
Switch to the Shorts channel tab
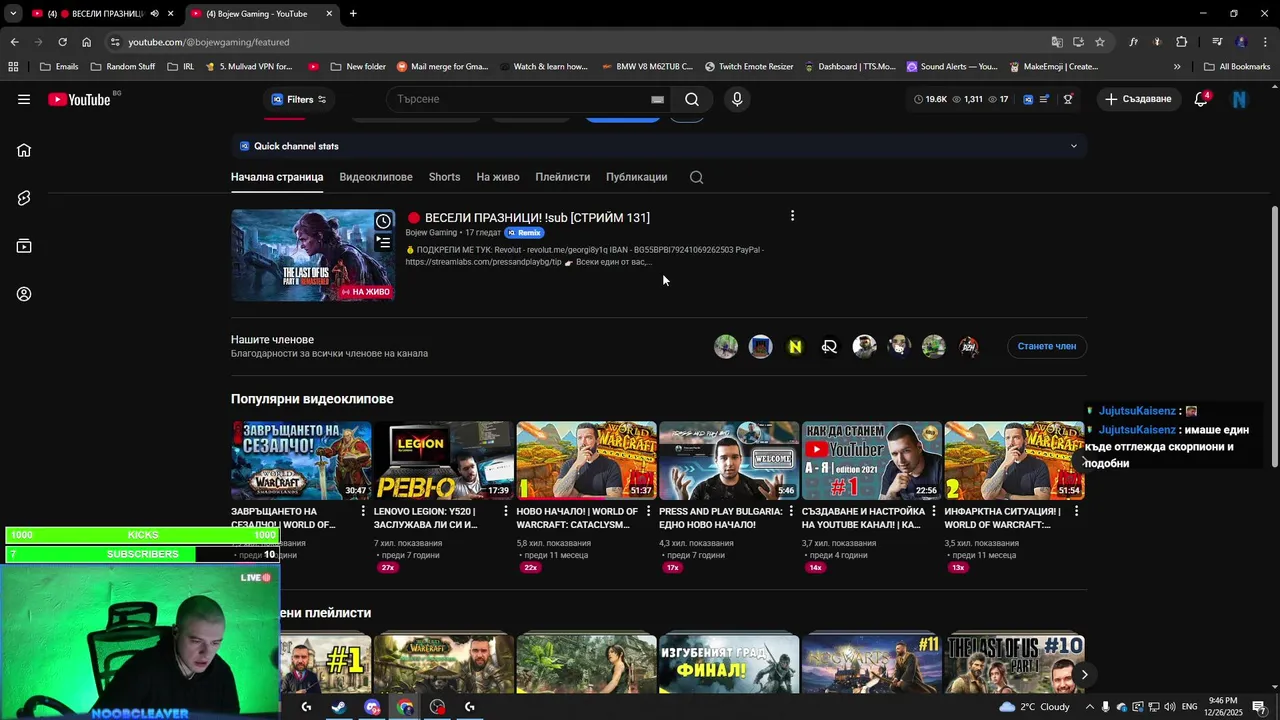[444, 177]
